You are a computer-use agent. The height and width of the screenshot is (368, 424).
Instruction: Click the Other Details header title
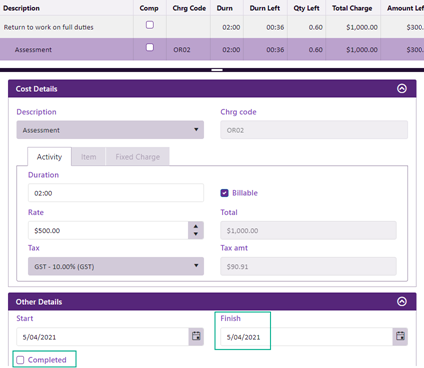[39, 302]
